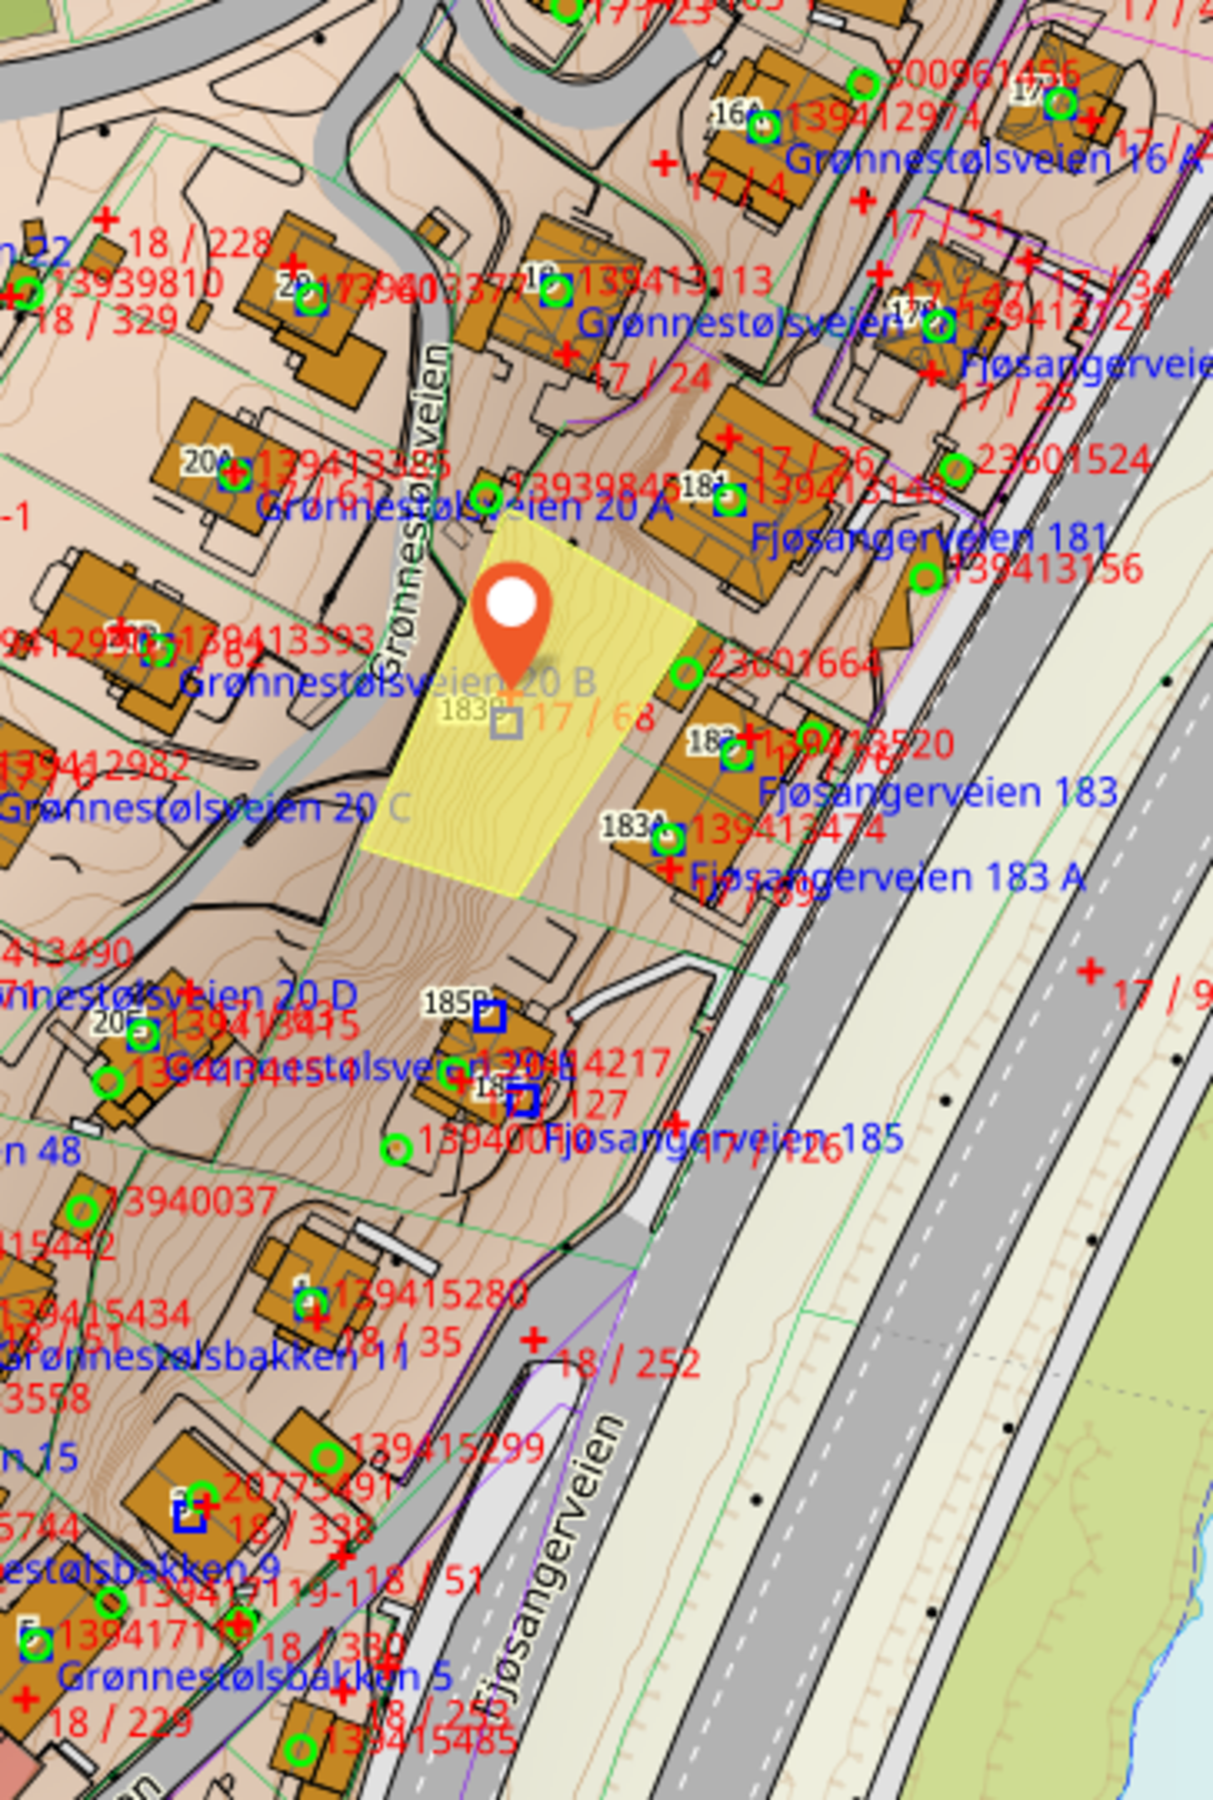Viewport: 1213px width, 1800px height.
Task: Click green circle at house 16A
Action: [x=764, y=127]
